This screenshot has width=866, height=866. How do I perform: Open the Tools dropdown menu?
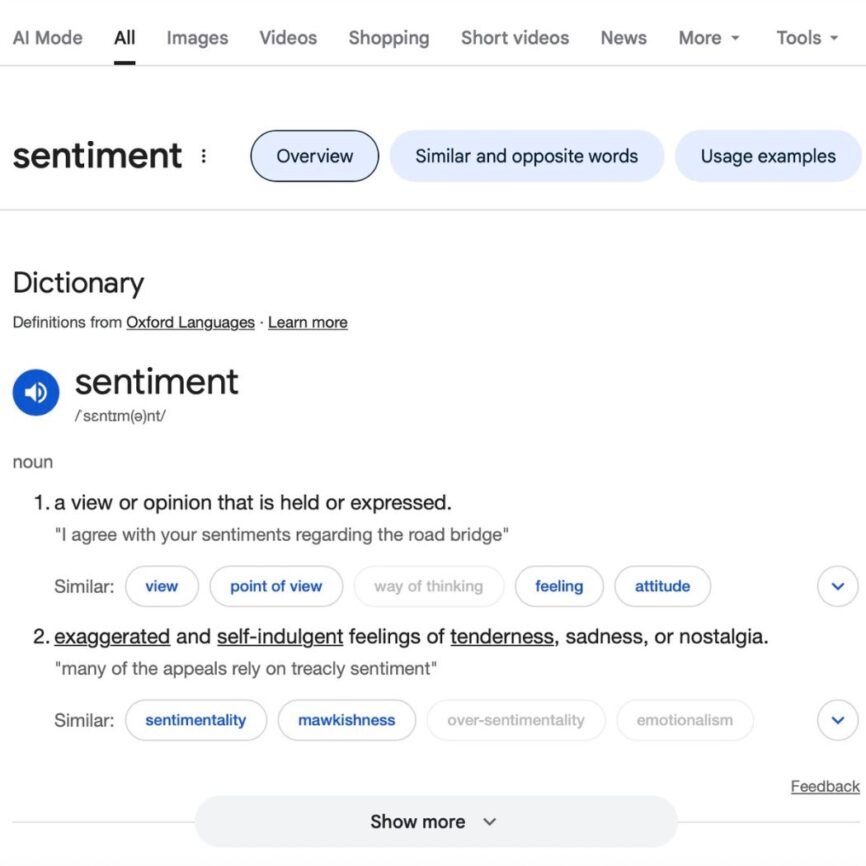click(x=807, y=38)
